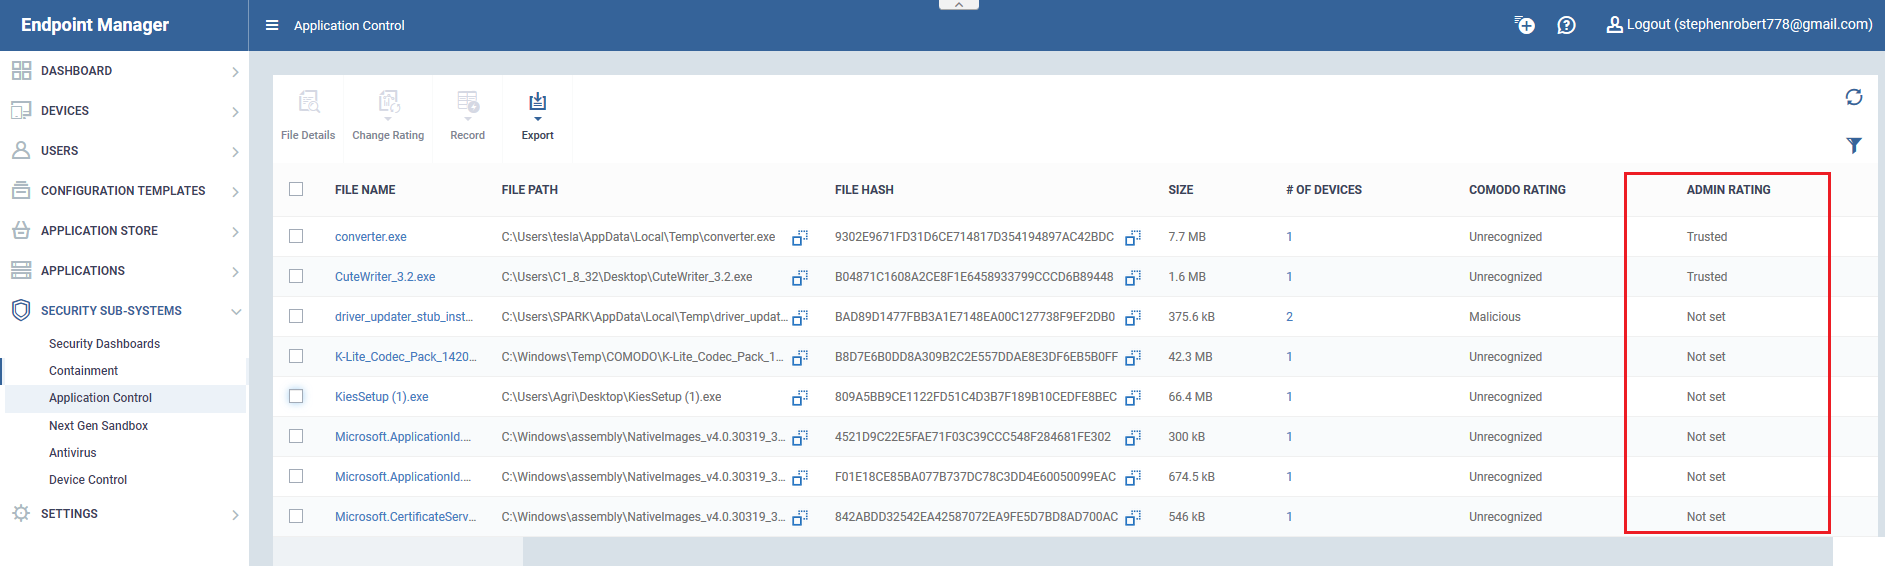Expand the Configuration Templates chevron
The height and width of the screenshot is (588, 1885).
click(235, 192)
